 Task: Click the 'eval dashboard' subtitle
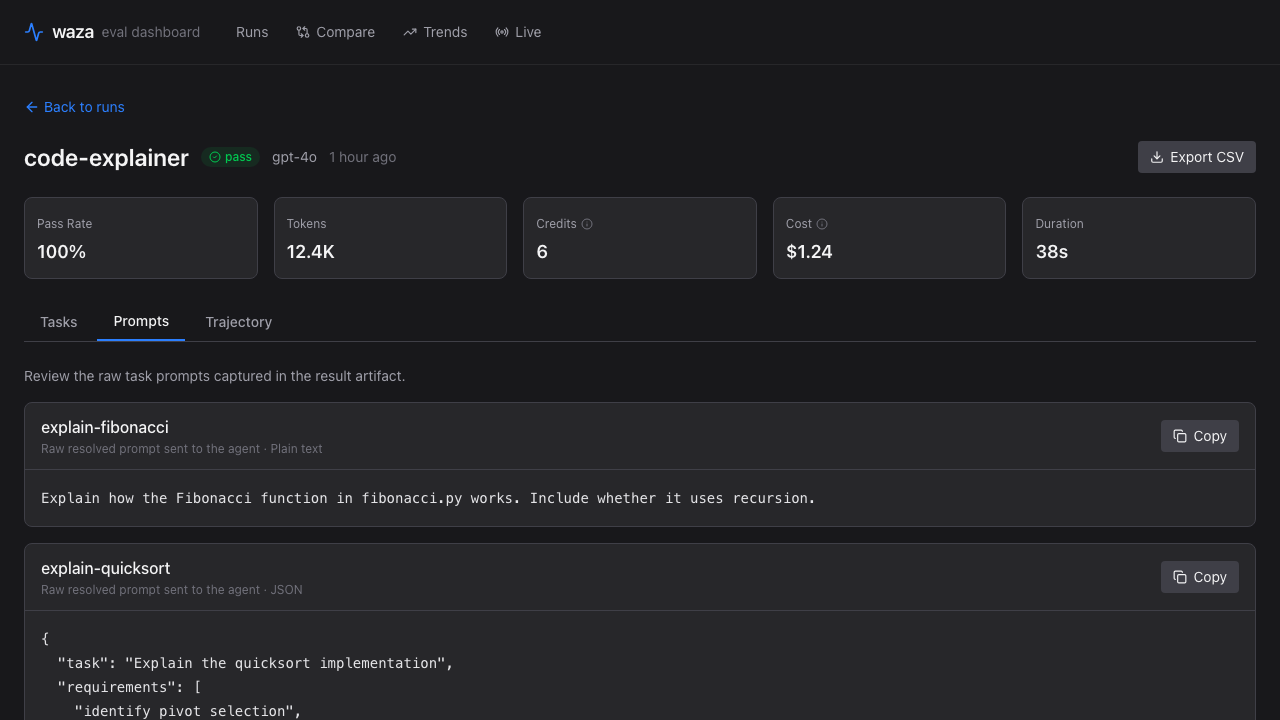pyautogui.click(x=151, y=32)
